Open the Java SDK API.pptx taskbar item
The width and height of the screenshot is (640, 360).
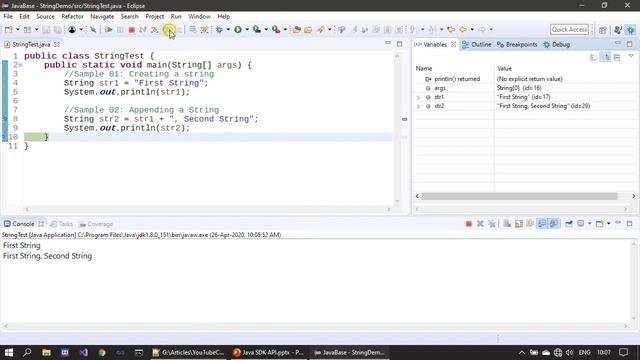pos(268,352)
